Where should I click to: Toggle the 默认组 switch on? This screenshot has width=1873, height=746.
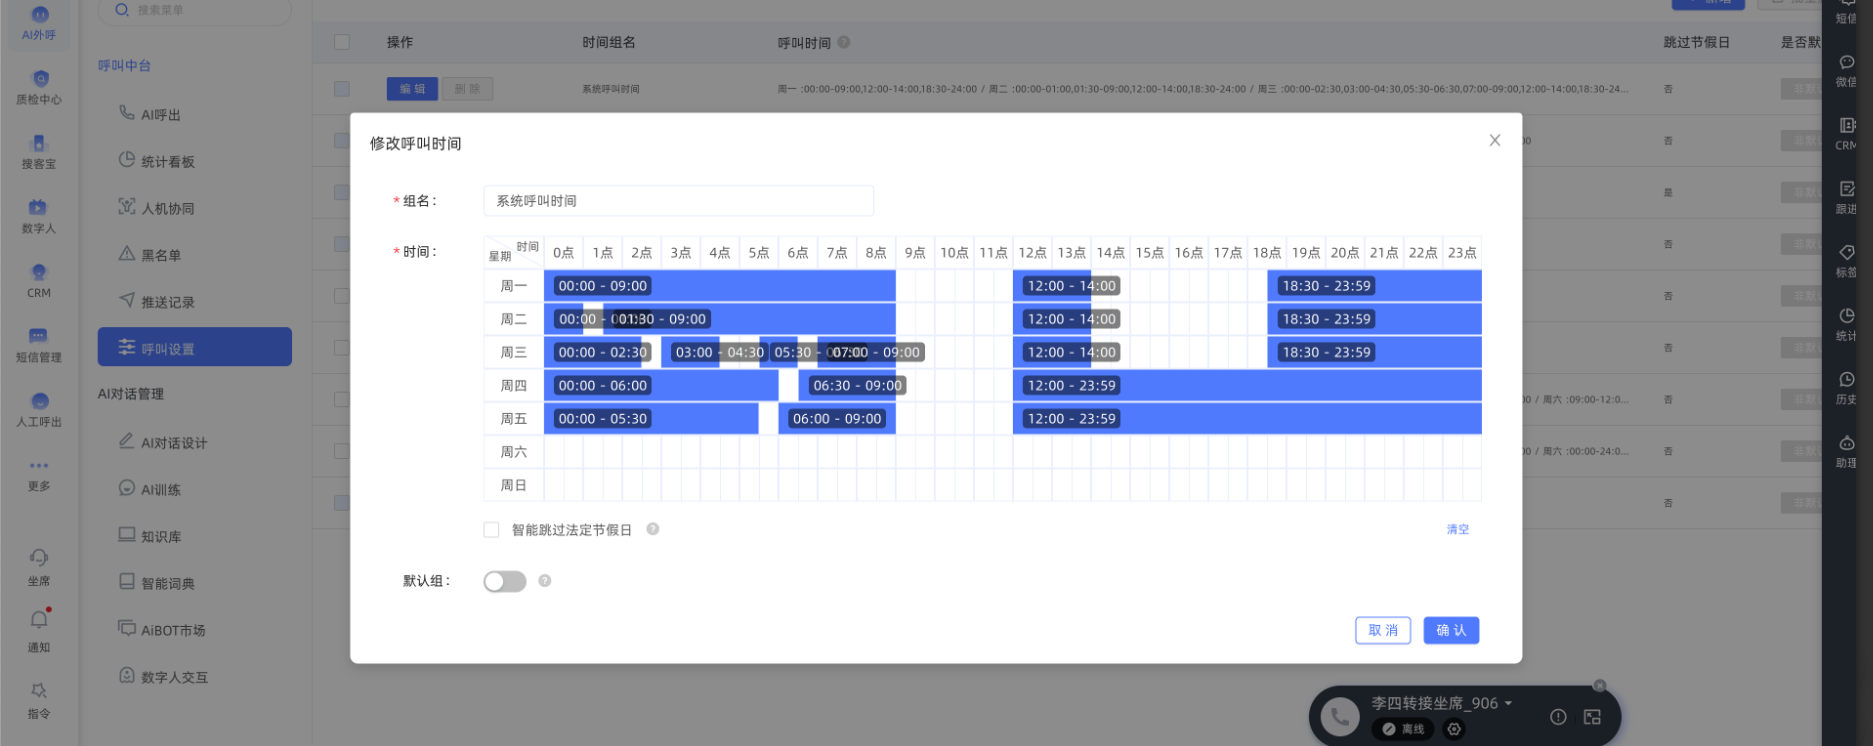tap(505, 582)
